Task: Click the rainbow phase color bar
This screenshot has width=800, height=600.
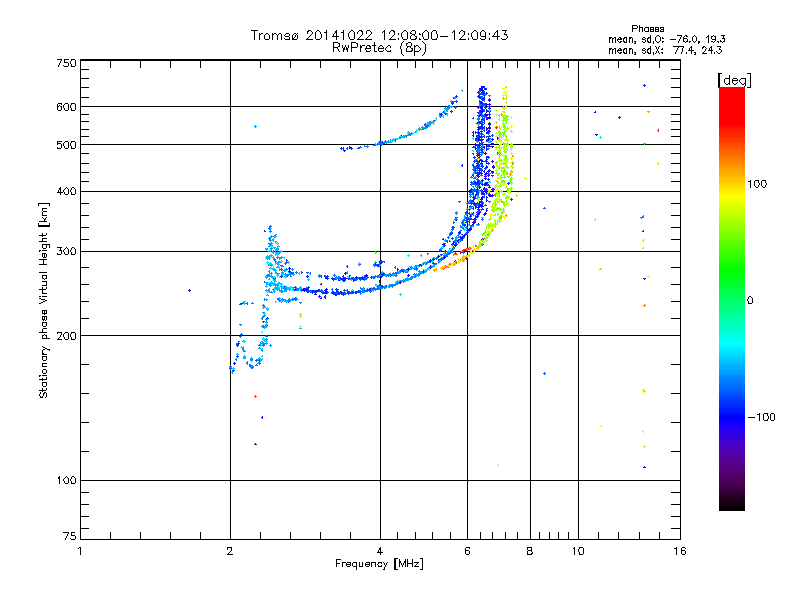Action: point(732,299)
